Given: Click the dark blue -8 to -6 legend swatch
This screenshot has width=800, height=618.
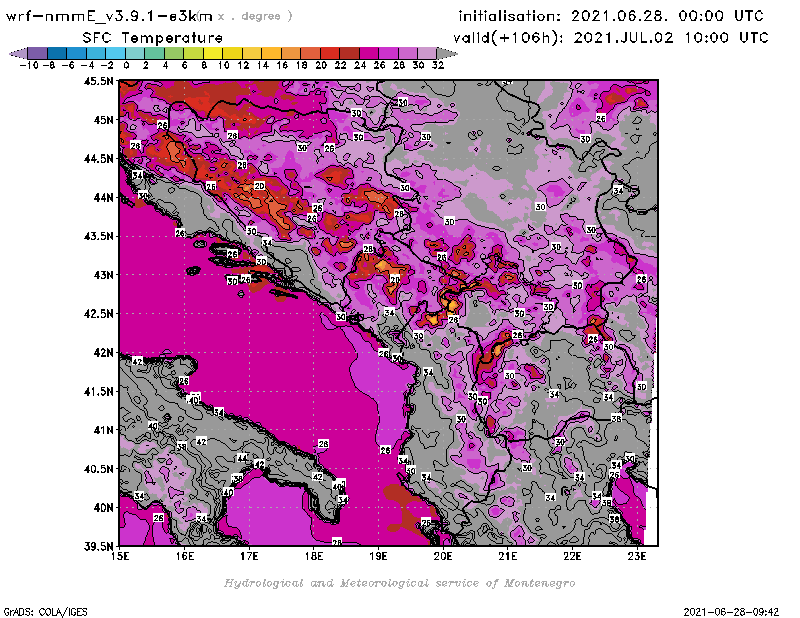Looking at the screenshot, I should [x=57, y=53].
